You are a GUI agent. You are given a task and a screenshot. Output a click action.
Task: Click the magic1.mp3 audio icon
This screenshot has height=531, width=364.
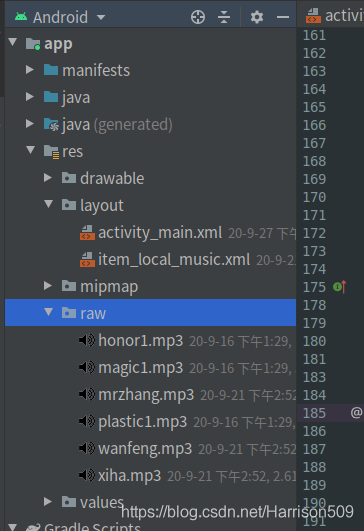tap(87, 367)
